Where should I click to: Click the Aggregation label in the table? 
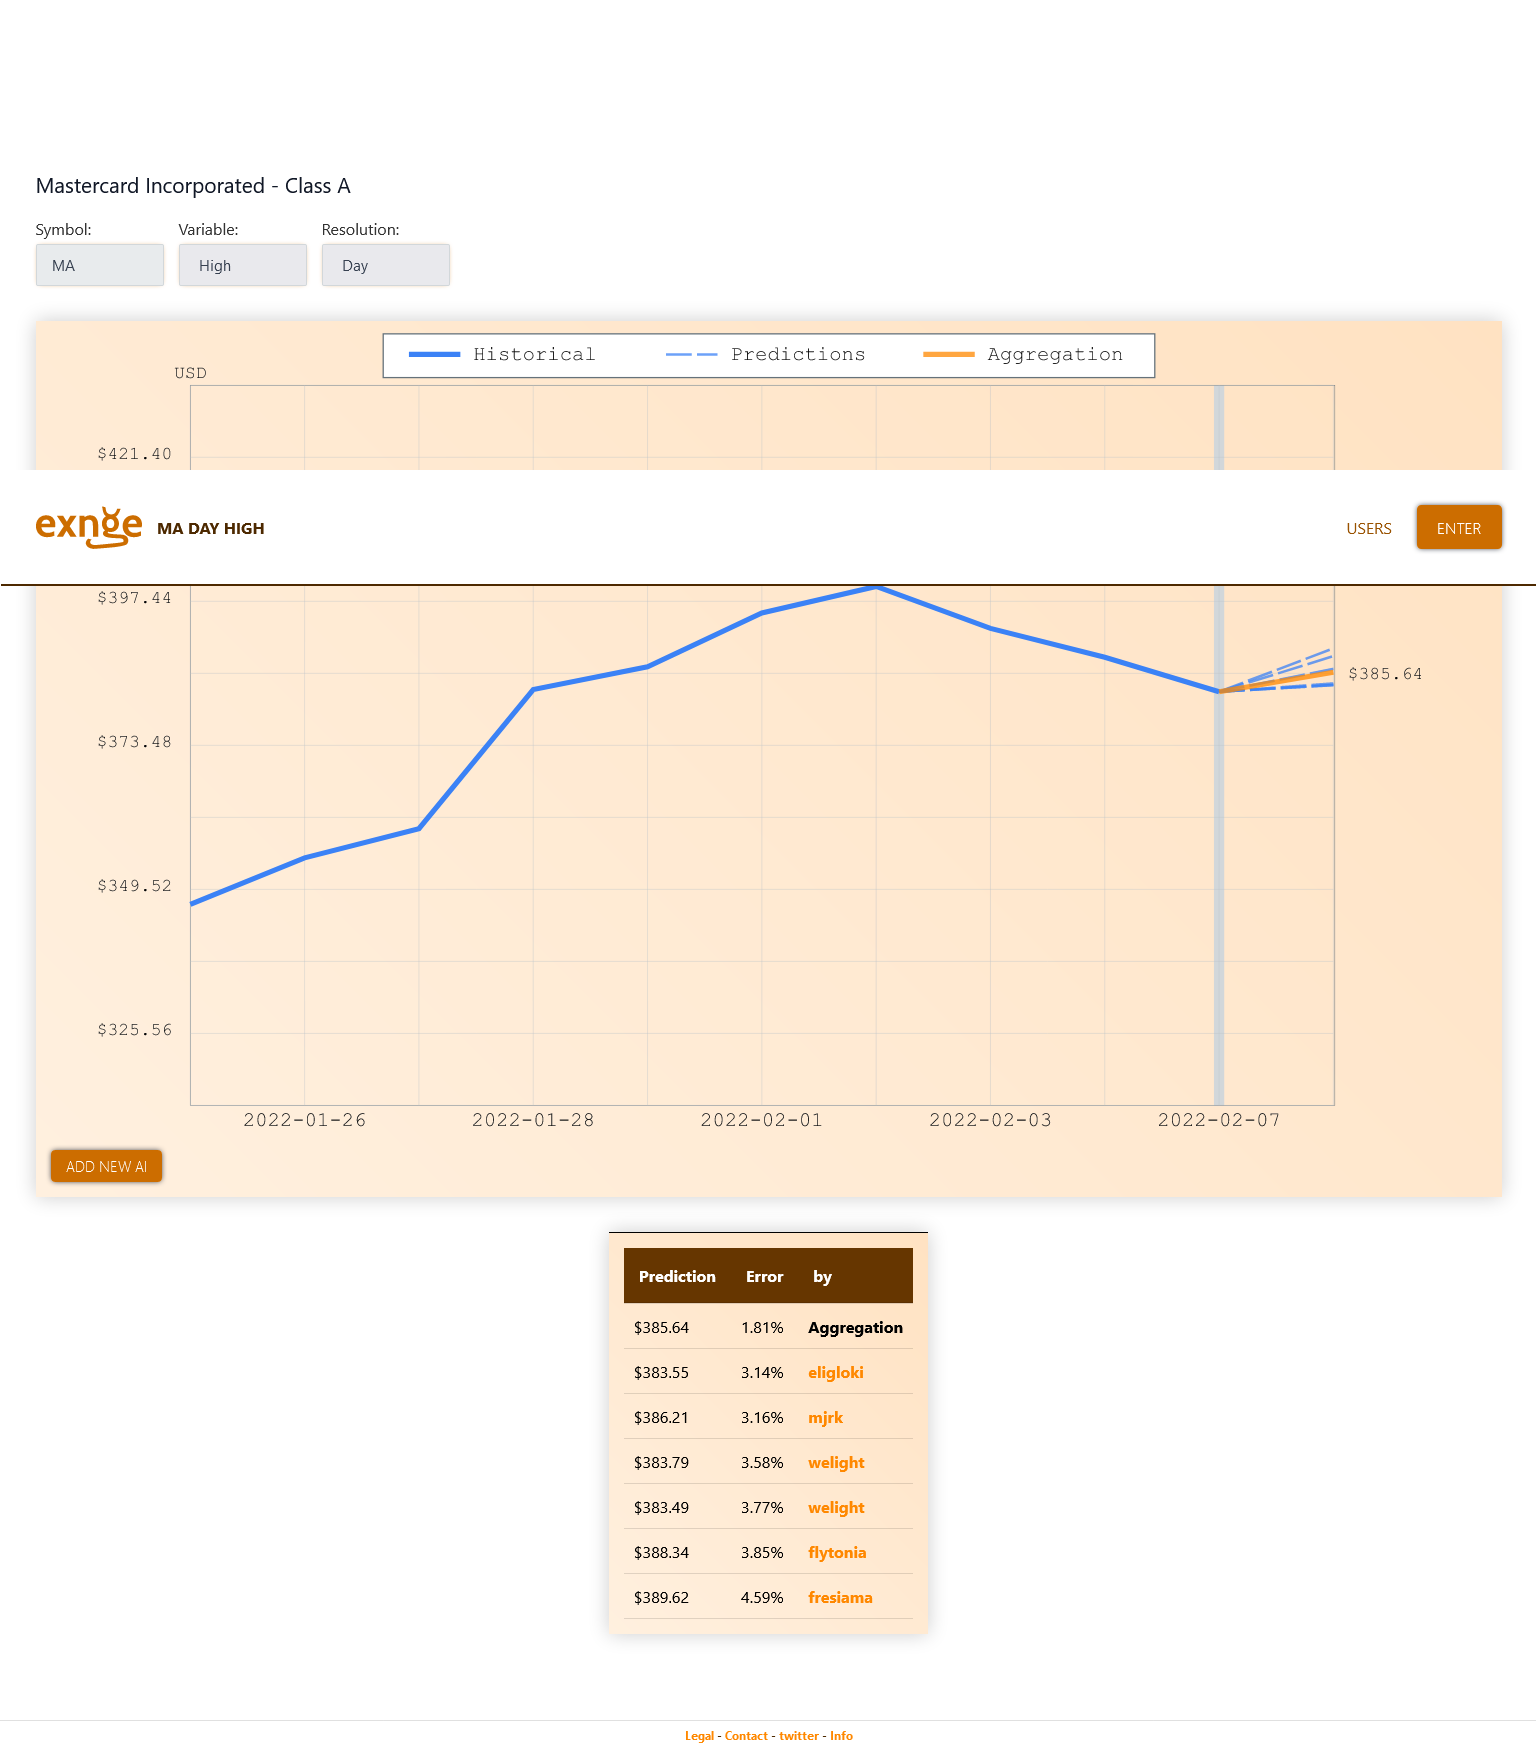point(855,1327)
